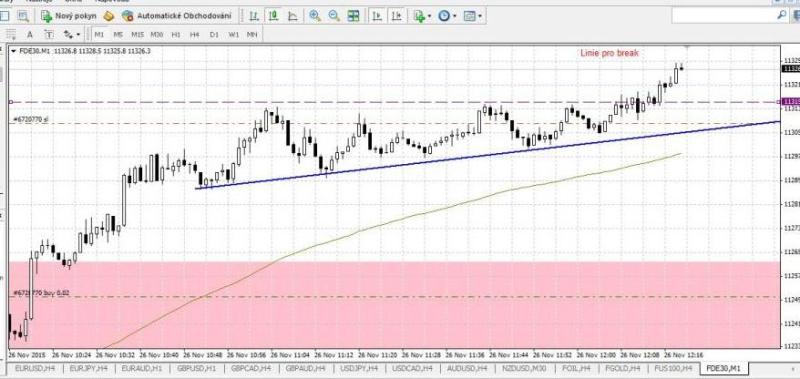The height and width of the screenshot is (379, 800).
Task: Select the blue trendline on the chart
Action: 487,155
